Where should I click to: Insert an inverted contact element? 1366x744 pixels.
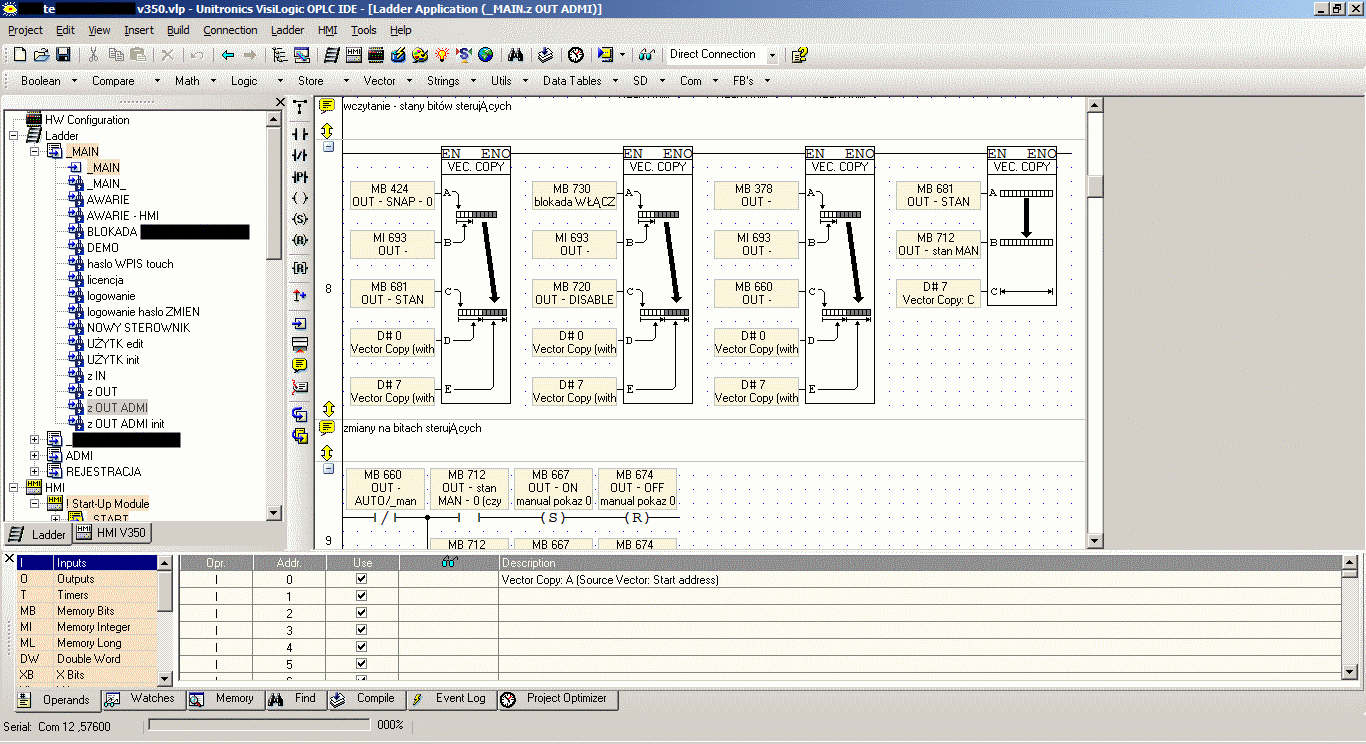pos(299,155)
